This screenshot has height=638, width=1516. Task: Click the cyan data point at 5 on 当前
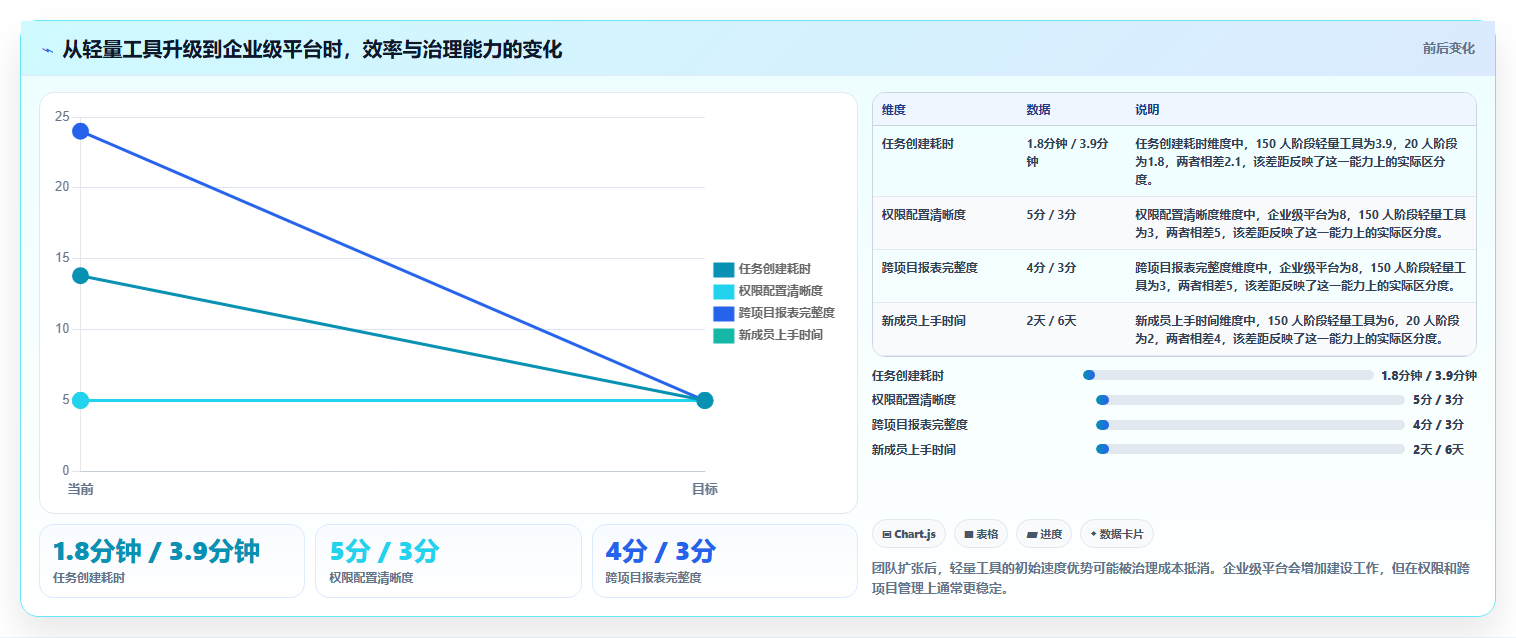coord(81,400)
